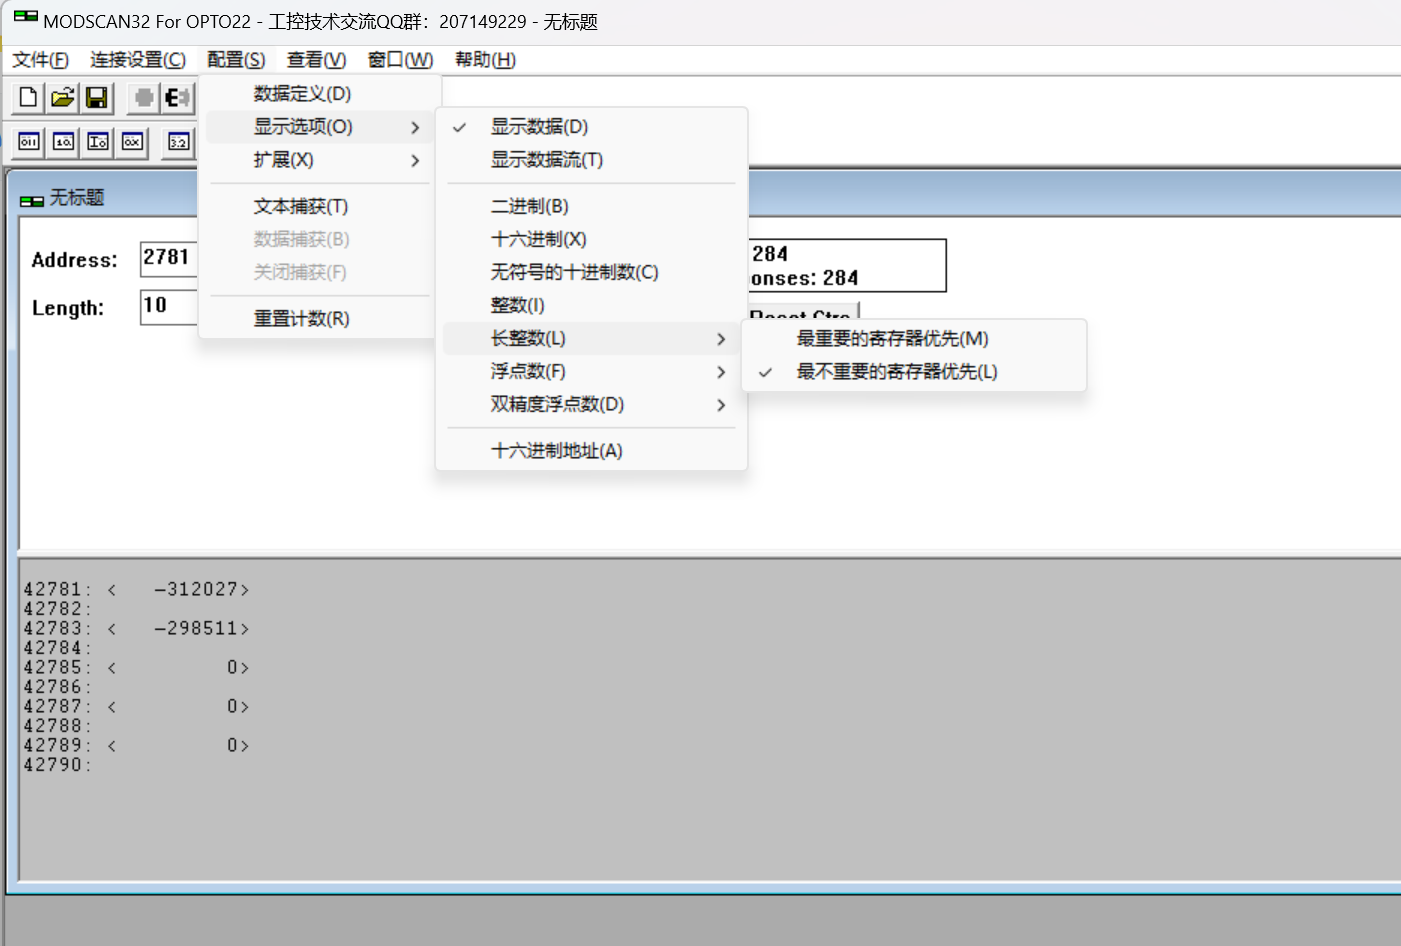Select the decimal display format icon
Image resolution: width=1401 pixels, height=946 pixels.
pos(63,142)
